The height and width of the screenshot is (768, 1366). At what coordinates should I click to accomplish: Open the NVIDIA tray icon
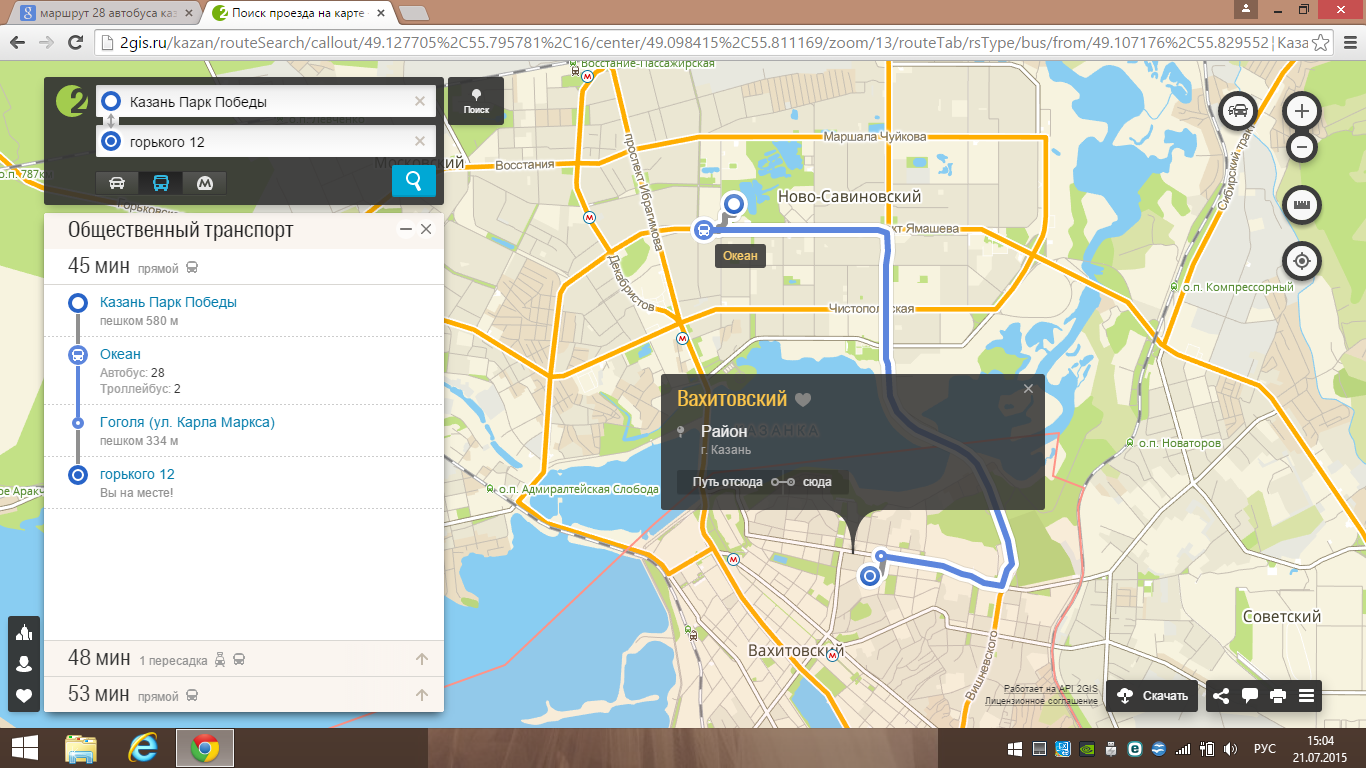click(x=1087, y=748)
